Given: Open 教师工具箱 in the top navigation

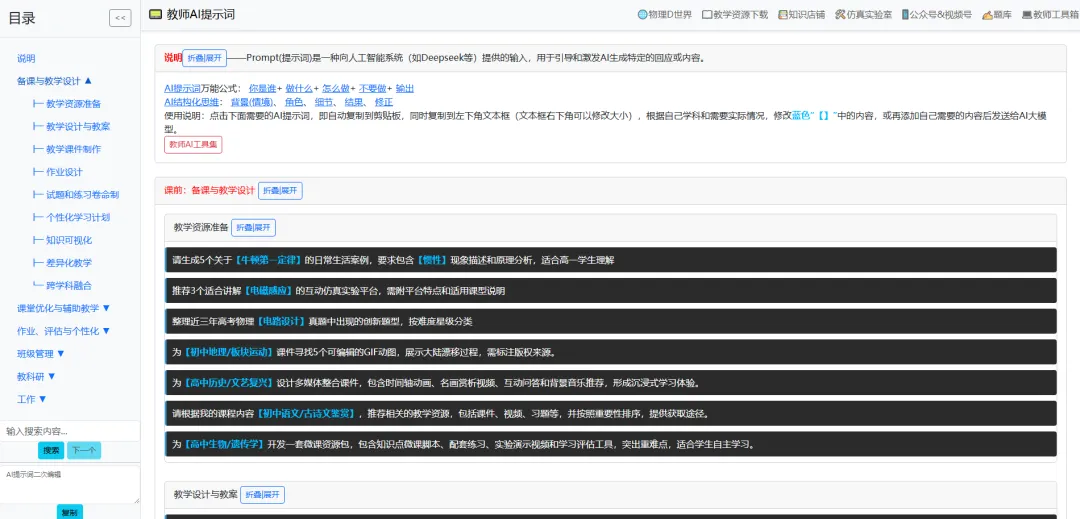Looking at the screenshot, I should (x=1050, y=14).
